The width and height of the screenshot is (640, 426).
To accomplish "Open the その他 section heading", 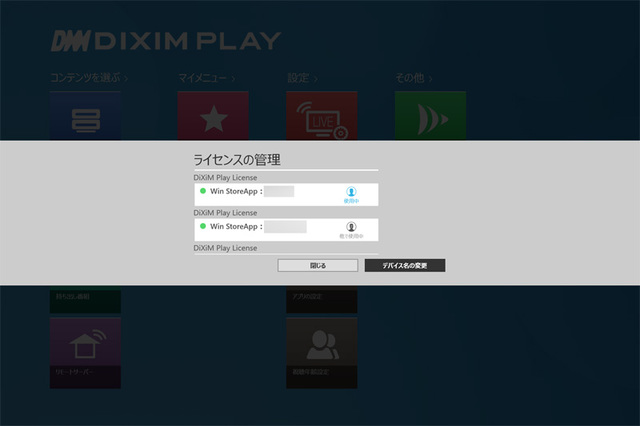I will (x=413, y=78).
